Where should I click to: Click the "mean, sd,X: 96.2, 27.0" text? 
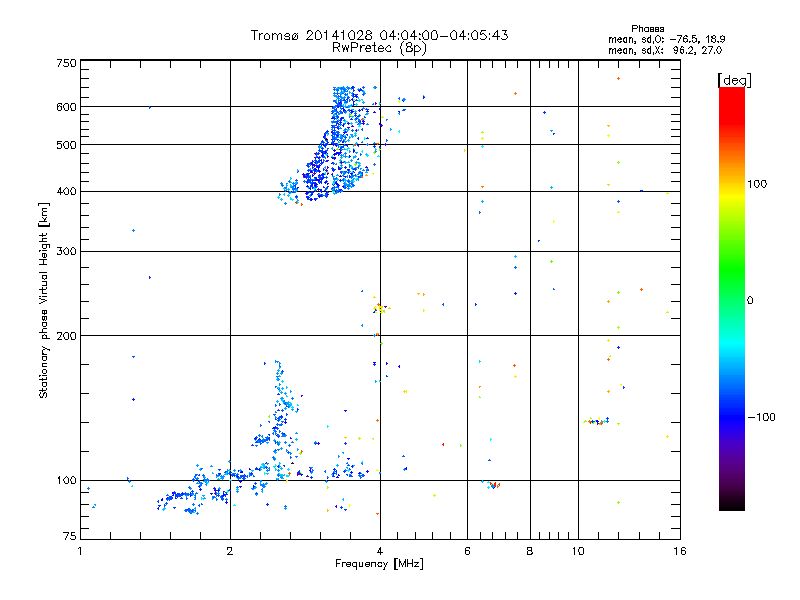pos(665,50)
